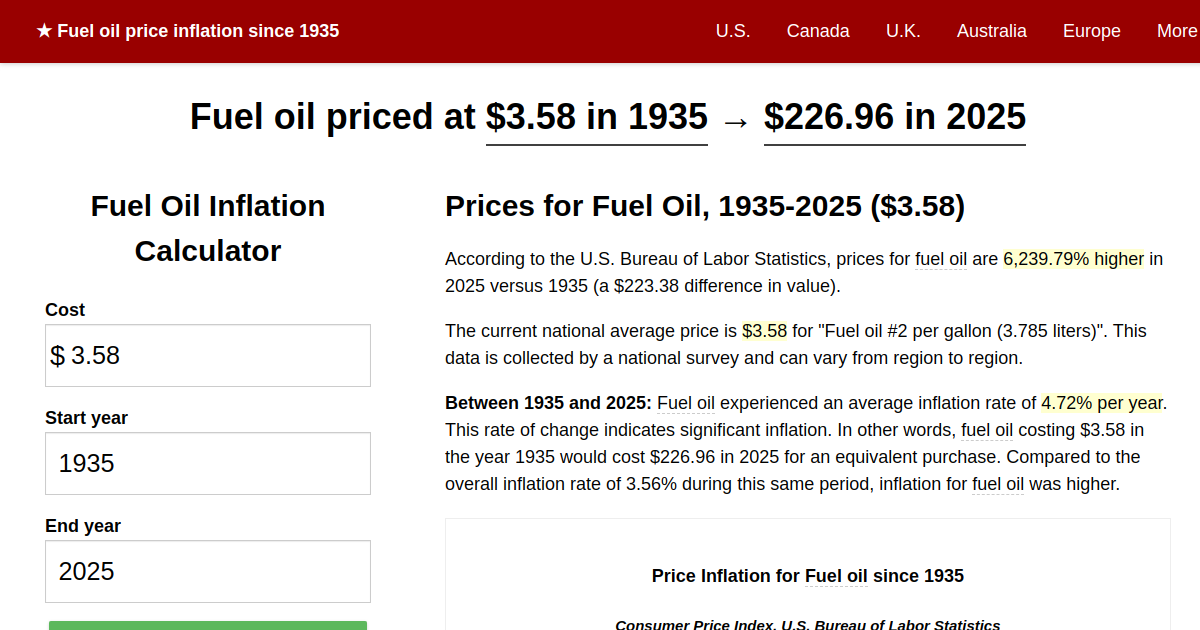1200x630 pixels.
Task: Click the highlighted $3.58 national average price
Action: click(x=765, y=330)
